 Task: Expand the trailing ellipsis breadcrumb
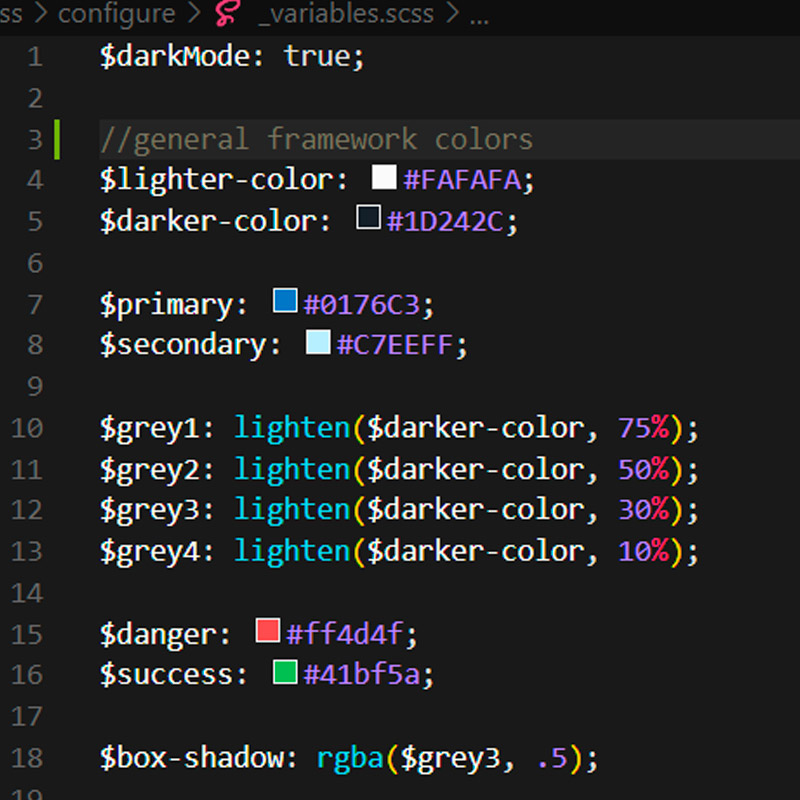click(478, 15)
